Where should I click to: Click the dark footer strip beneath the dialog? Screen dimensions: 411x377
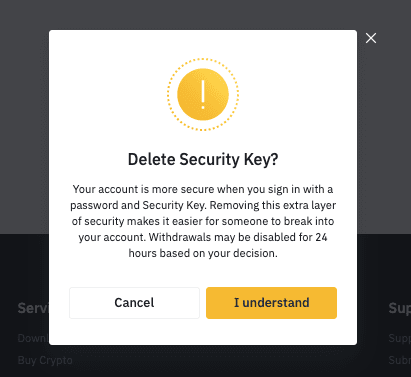tap(205, 362)
